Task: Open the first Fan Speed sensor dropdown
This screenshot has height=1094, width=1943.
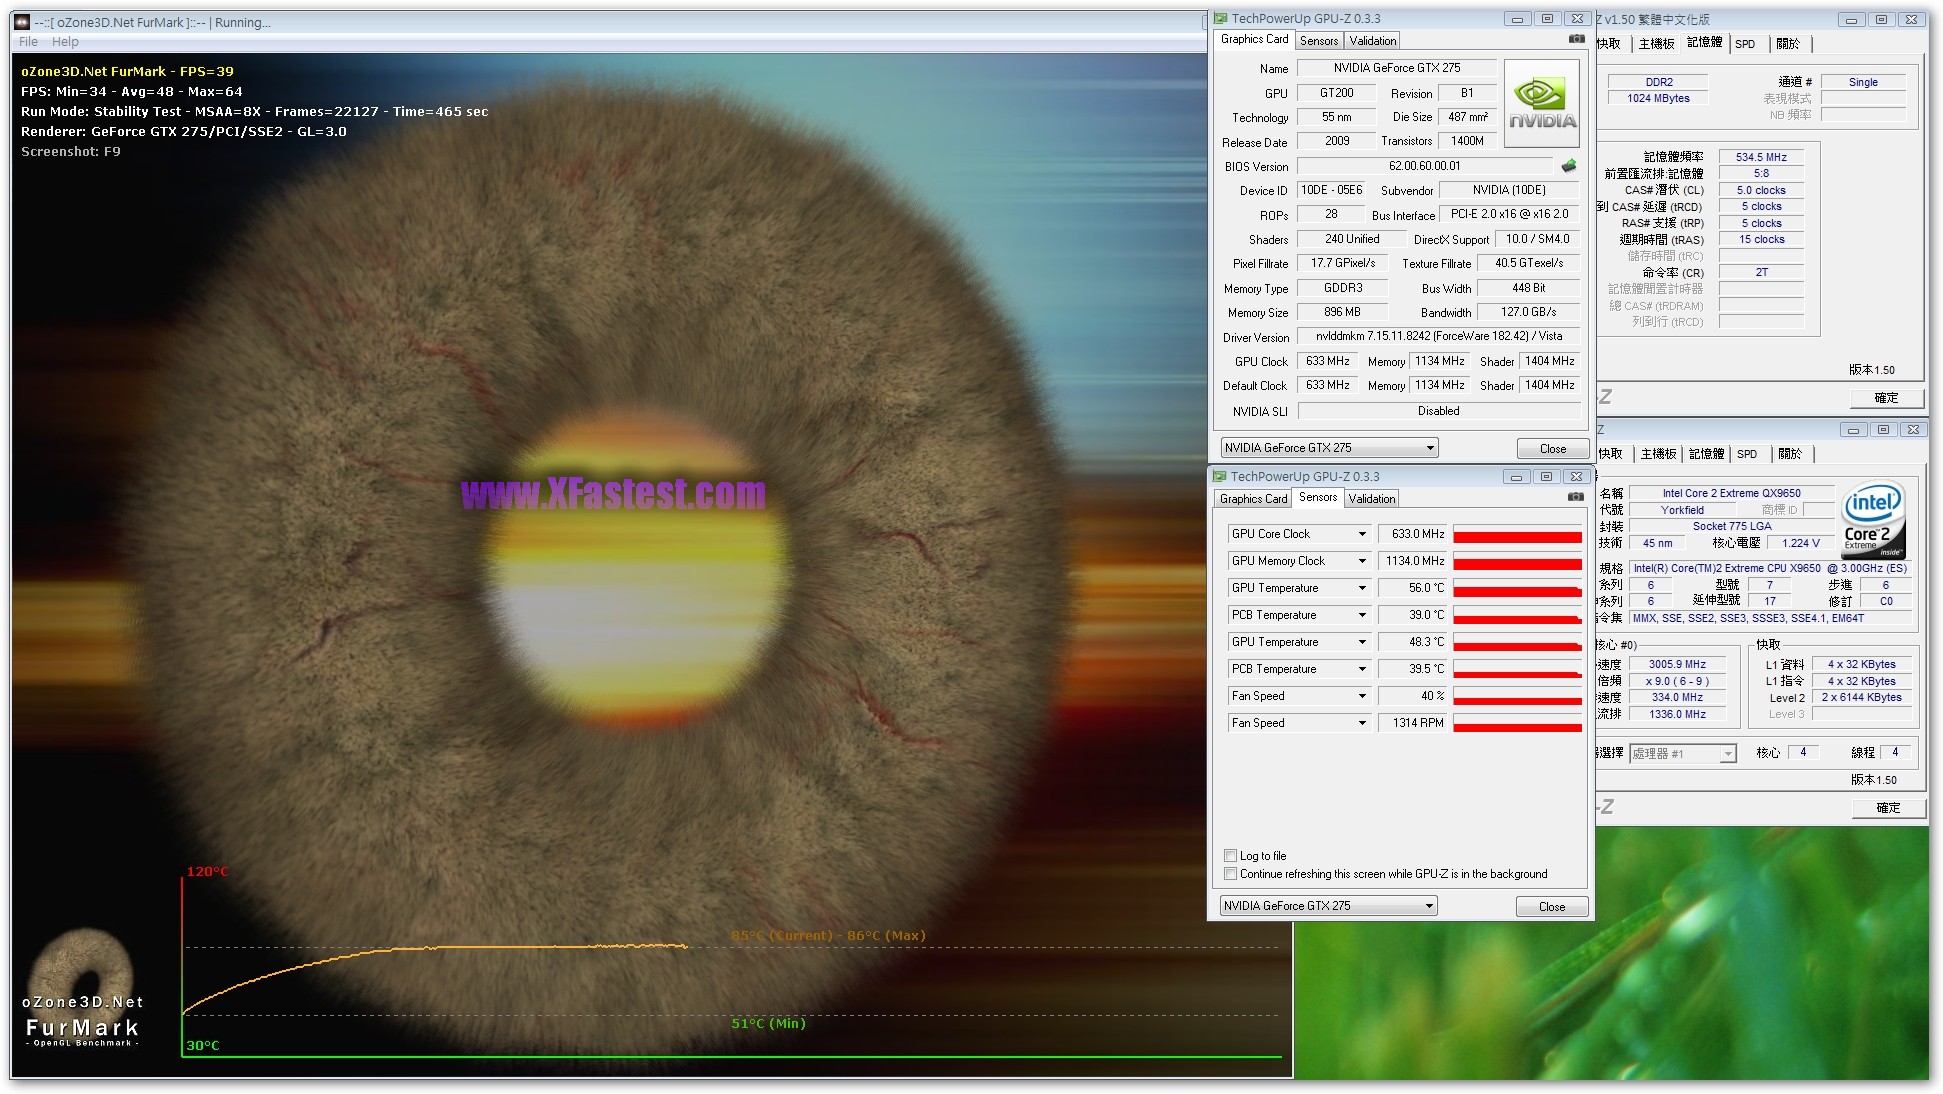Action: point(1361,696)
